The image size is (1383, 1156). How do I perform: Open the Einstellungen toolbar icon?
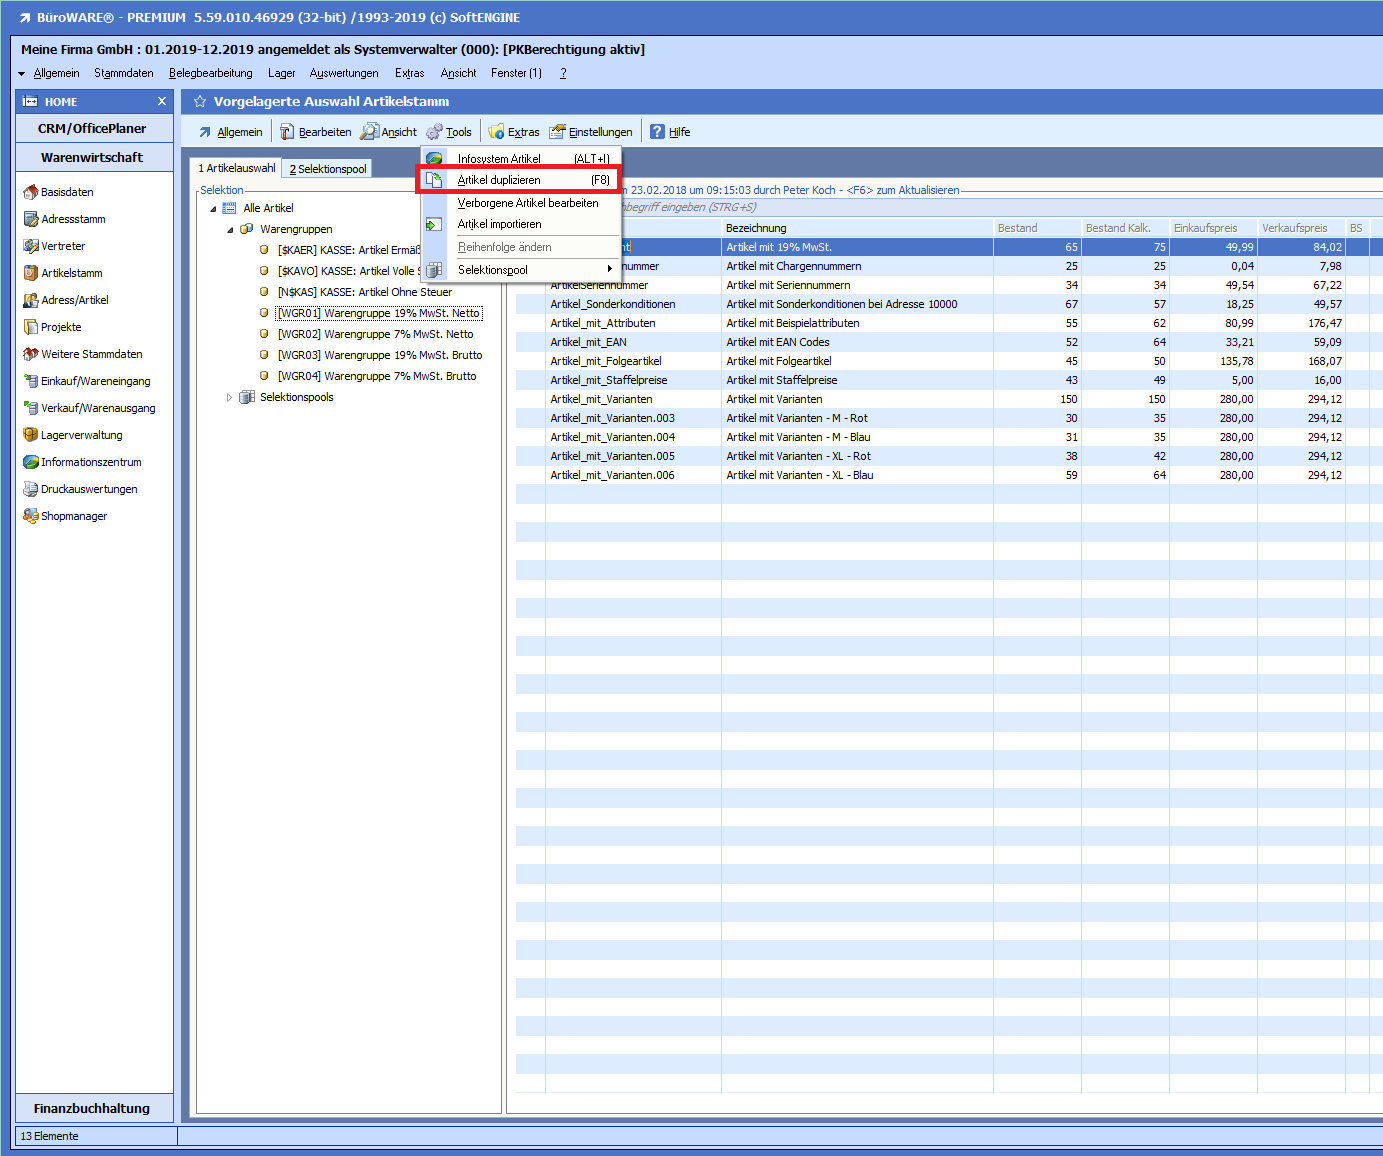coord(557,132)
